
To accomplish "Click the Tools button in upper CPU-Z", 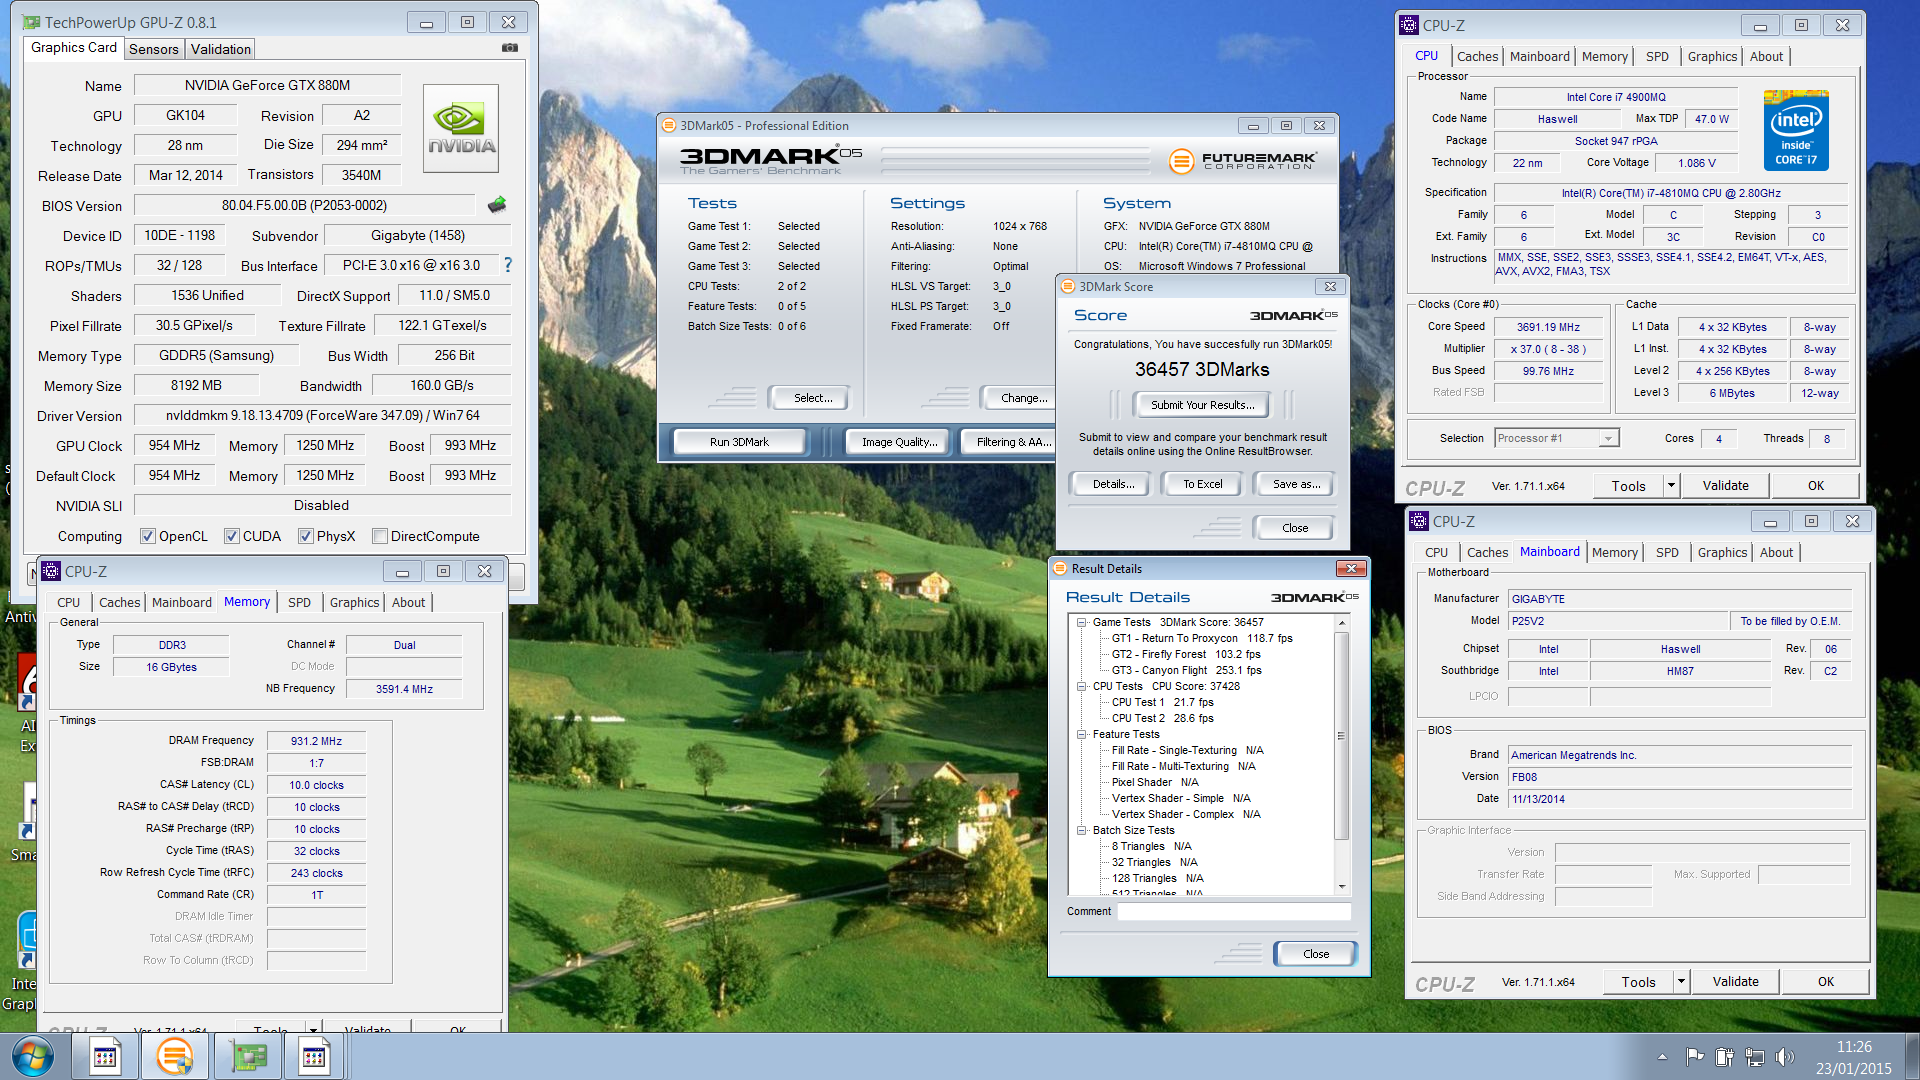I will [1628, 486].
